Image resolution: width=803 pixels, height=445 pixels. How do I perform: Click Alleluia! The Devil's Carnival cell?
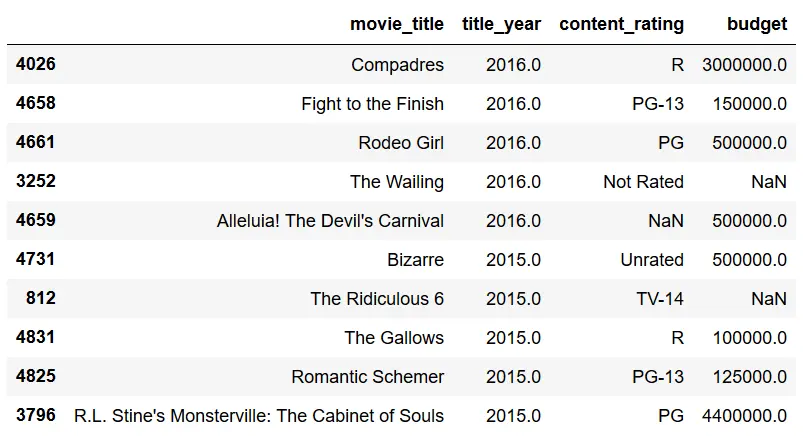330,221
